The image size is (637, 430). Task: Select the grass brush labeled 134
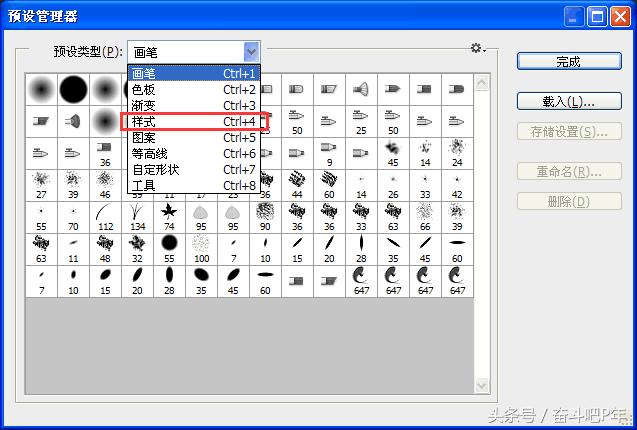click(x=136, y=215)
